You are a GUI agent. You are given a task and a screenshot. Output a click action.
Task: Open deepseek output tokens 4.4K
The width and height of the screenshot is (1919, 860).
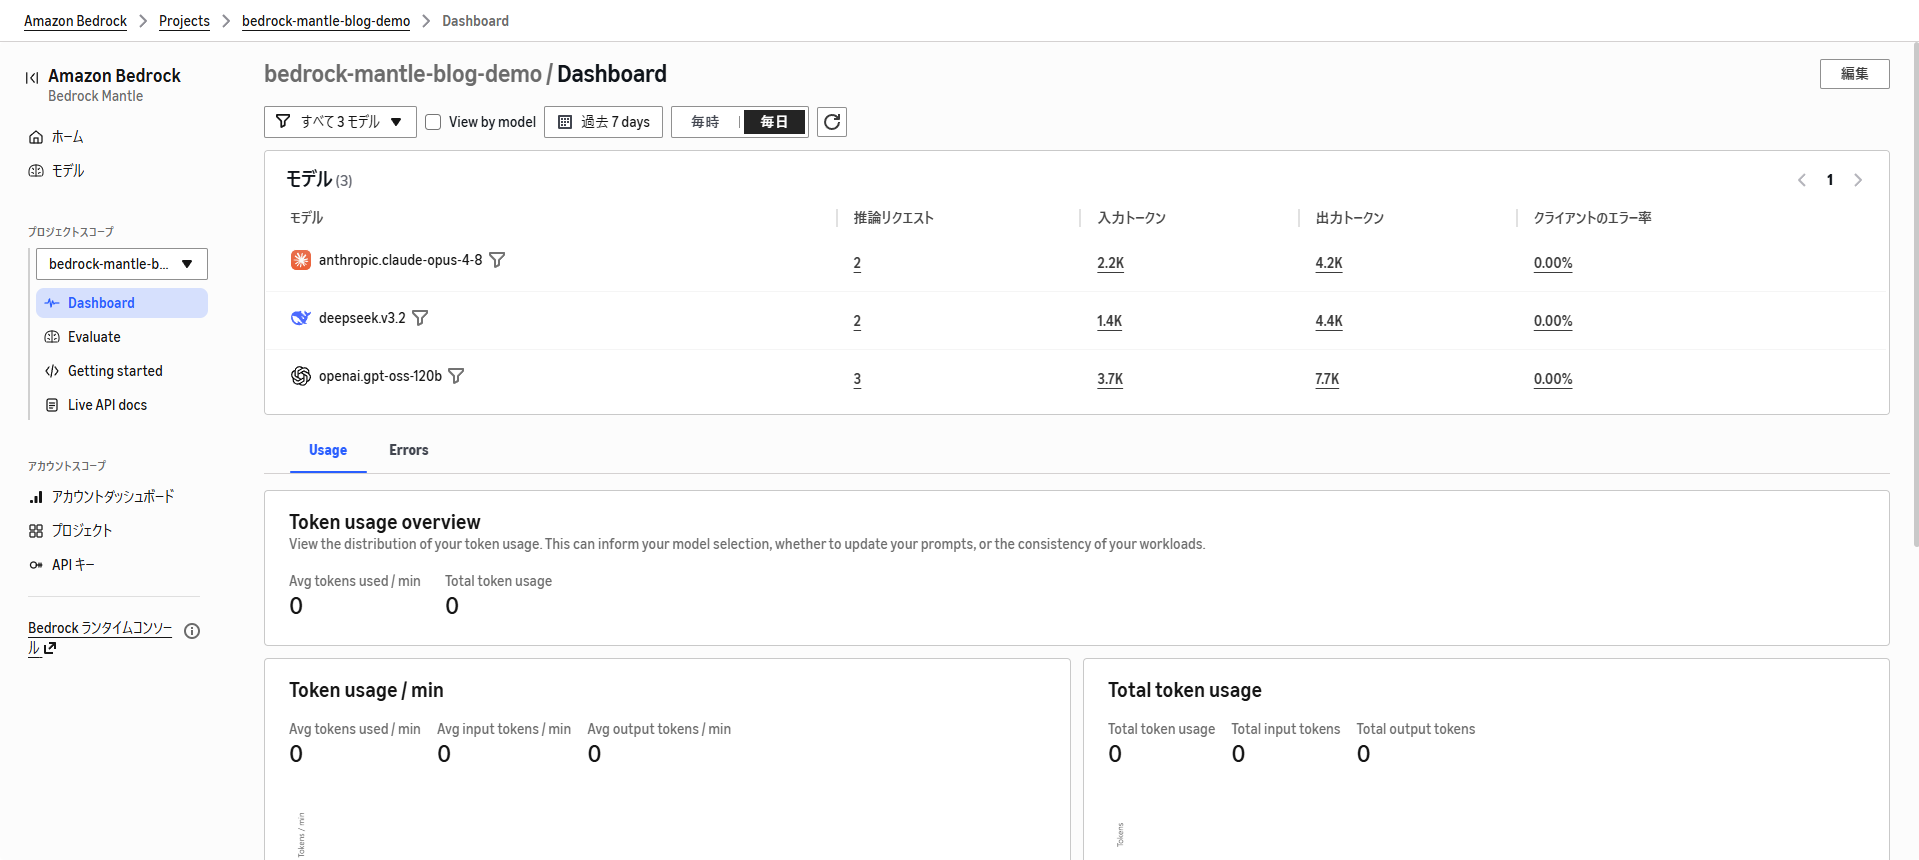[1329, 321]
